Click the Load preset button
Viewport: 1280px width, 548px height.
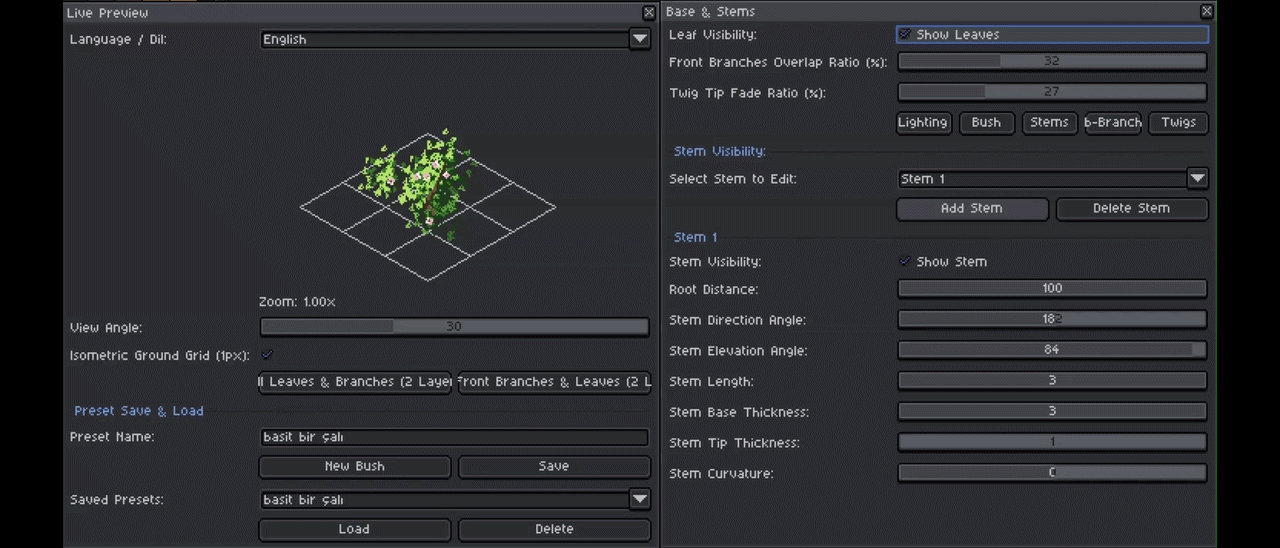click(x=355, y=529)
